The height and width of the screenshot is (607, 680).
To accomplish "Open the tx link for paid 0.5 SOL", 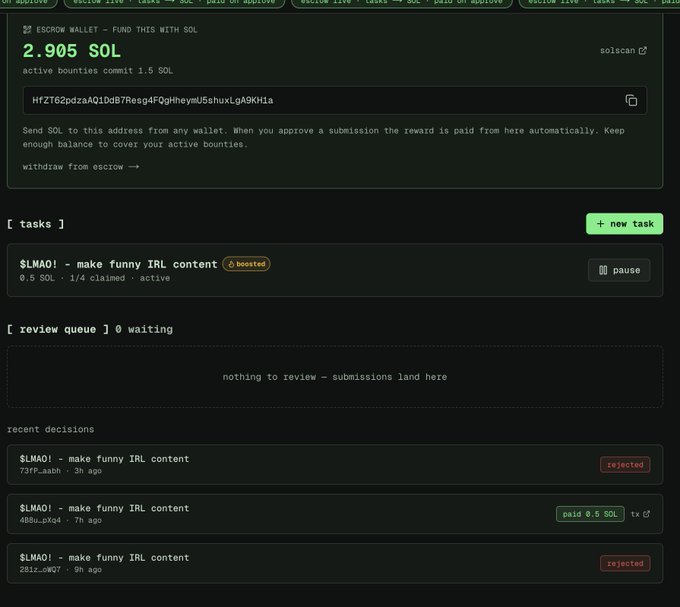I will point(640,514).
